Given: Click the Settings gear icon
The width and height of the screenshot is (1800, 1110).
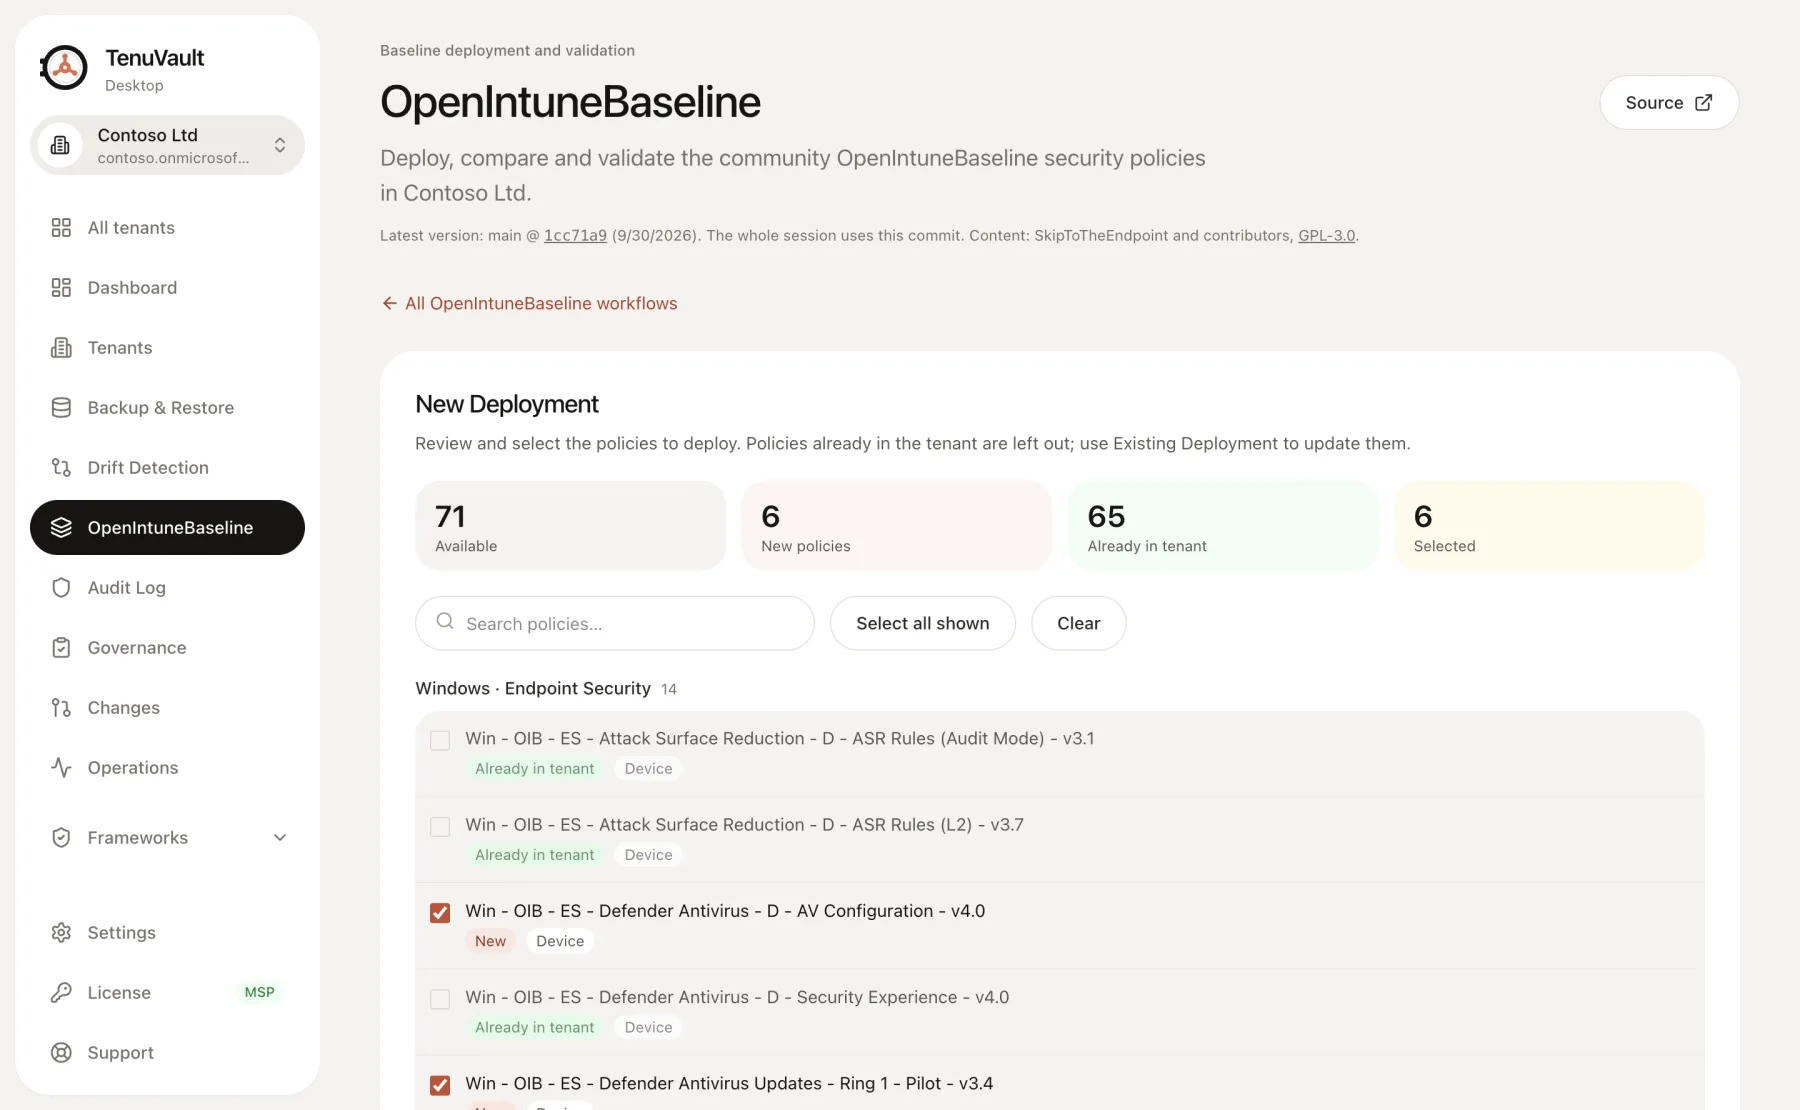Looking at the screenshot, I should pyautogui.click(x=61, y=933).
